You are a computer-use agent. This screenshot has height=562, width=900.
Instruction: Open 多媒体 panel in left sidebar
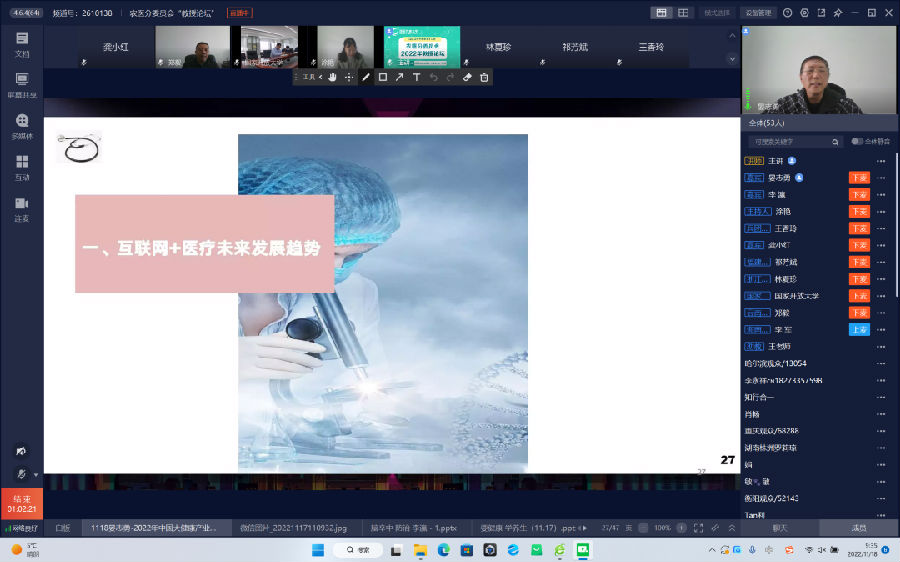pos(22,125)
